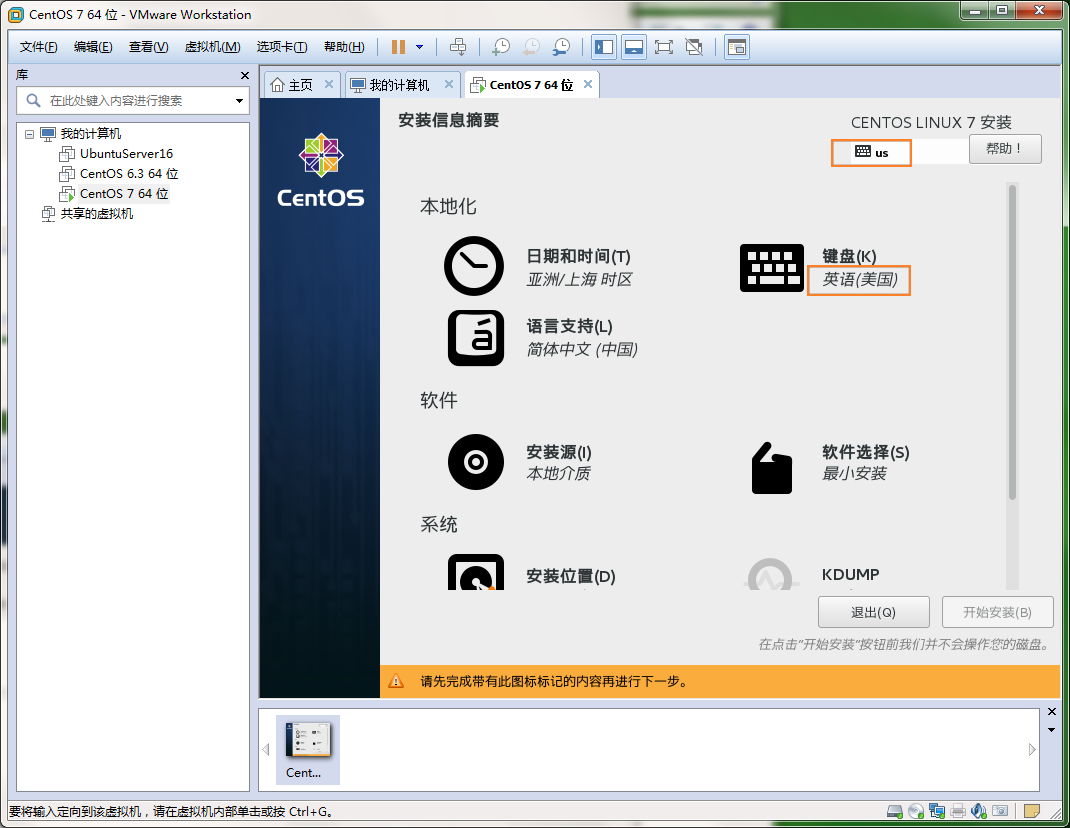Screen dimensions: 1070x828
Task: Open 软件选择(S) package icon
Action: [x=772, y=468]
